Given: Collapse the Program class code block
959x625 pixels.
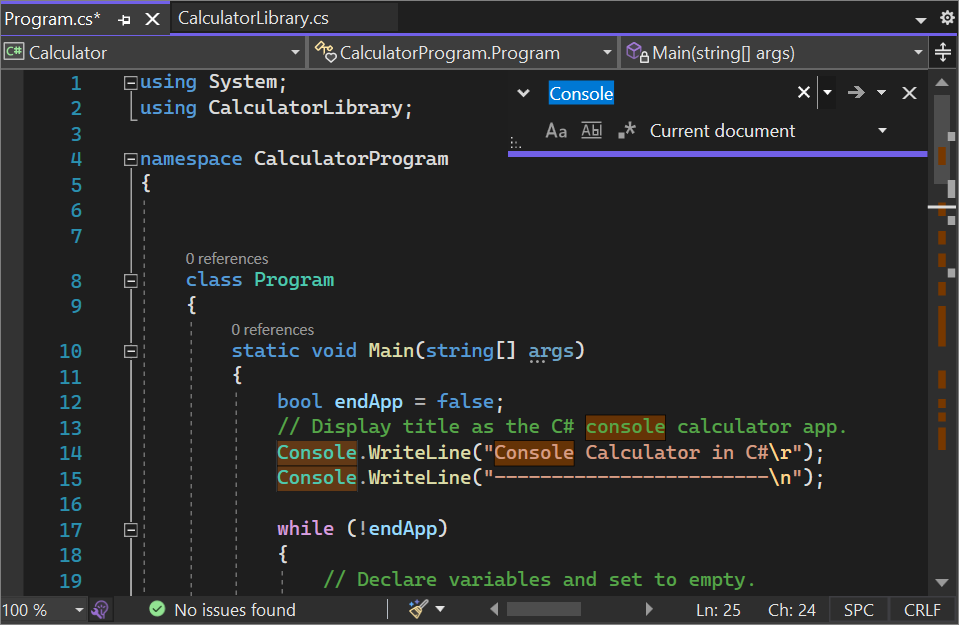Looking at the screenshot, I should pyautogui.click(x=130, y=281).
